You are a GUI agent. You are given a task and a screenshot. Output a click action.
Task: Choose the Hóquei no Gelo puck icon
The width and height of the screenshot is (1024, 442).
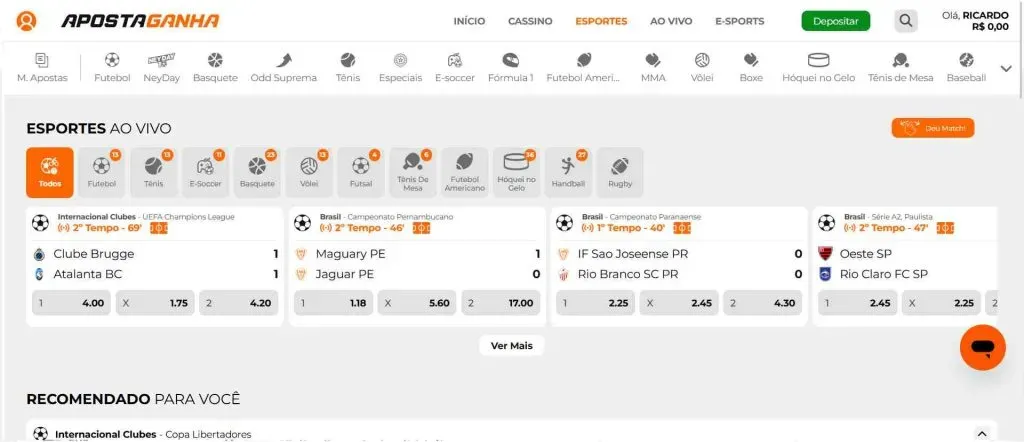818,61
